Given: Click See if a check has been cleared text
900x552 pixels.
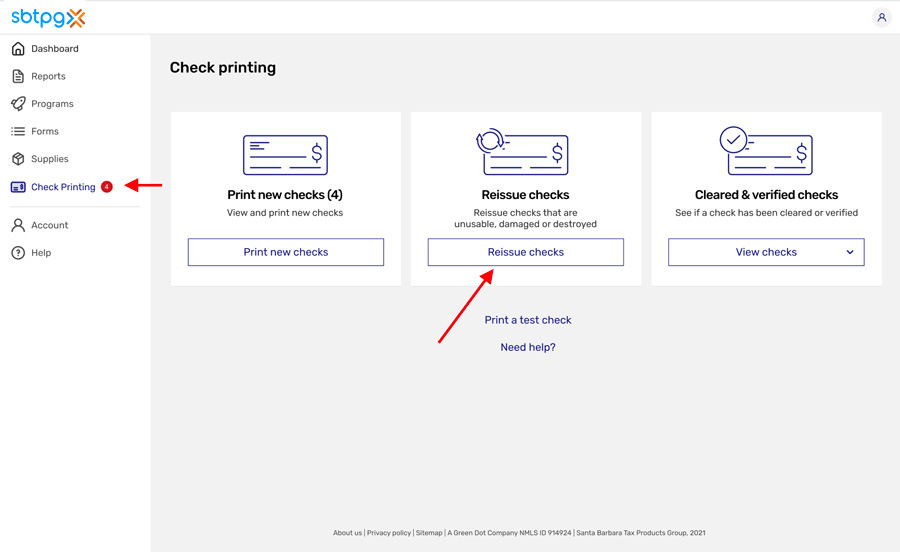Looking at the screenshot, I should [x=766, y=212].
